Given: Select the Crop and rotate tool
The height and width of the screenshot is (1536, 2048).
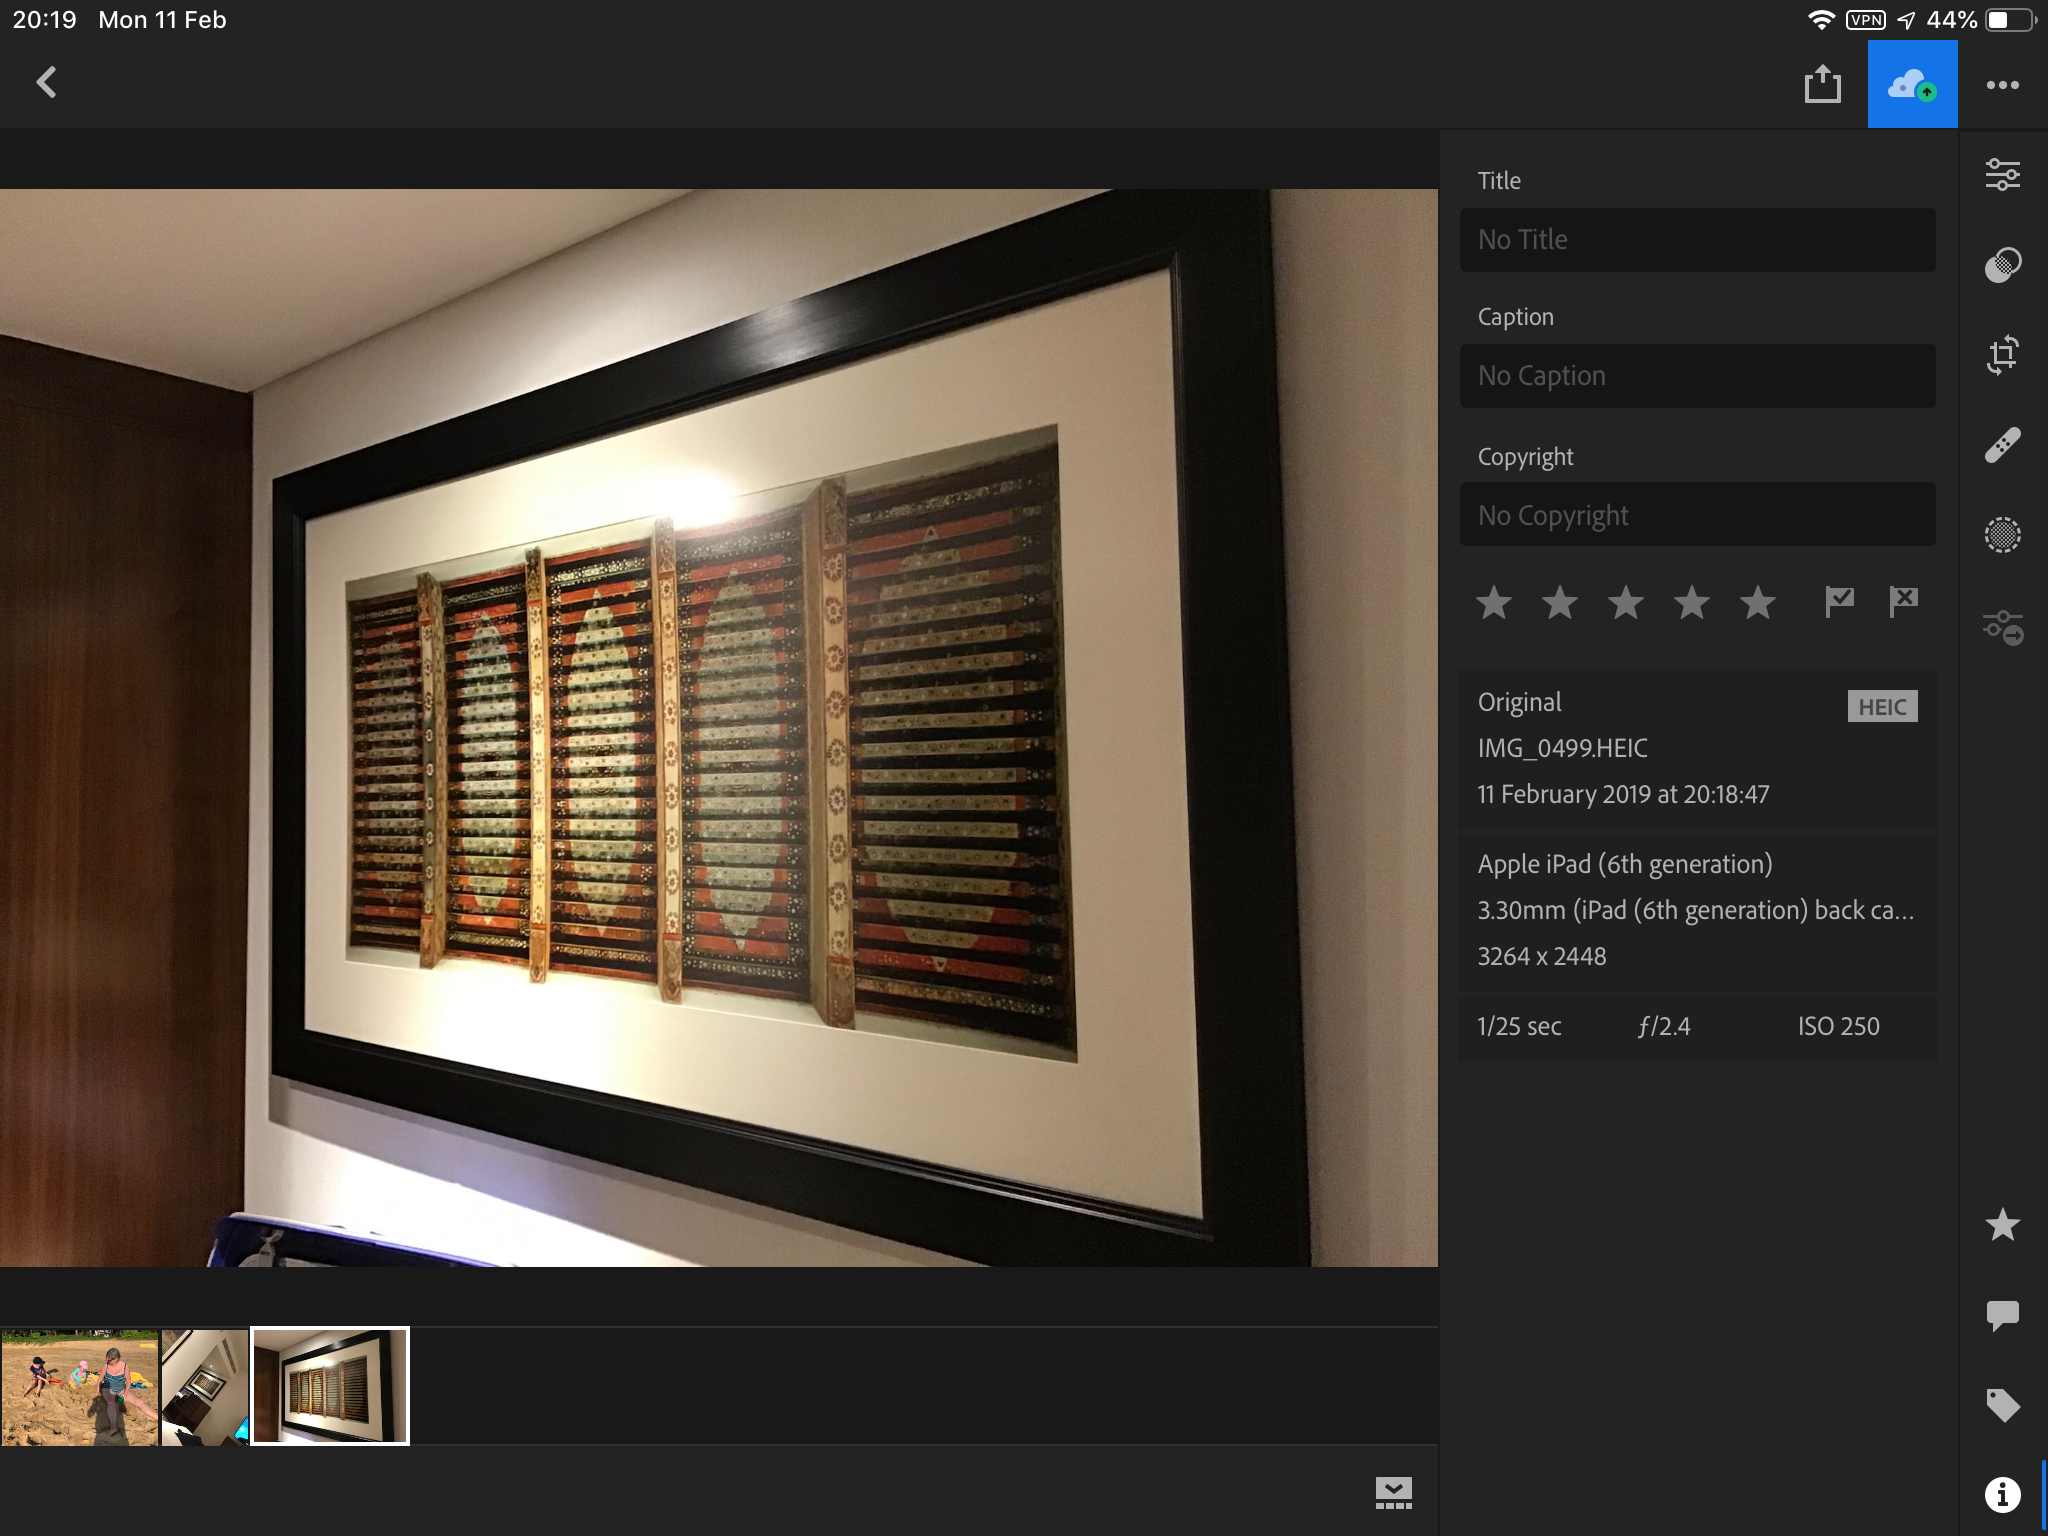Looking at the screenshot, I should (x=2002, y=355).
